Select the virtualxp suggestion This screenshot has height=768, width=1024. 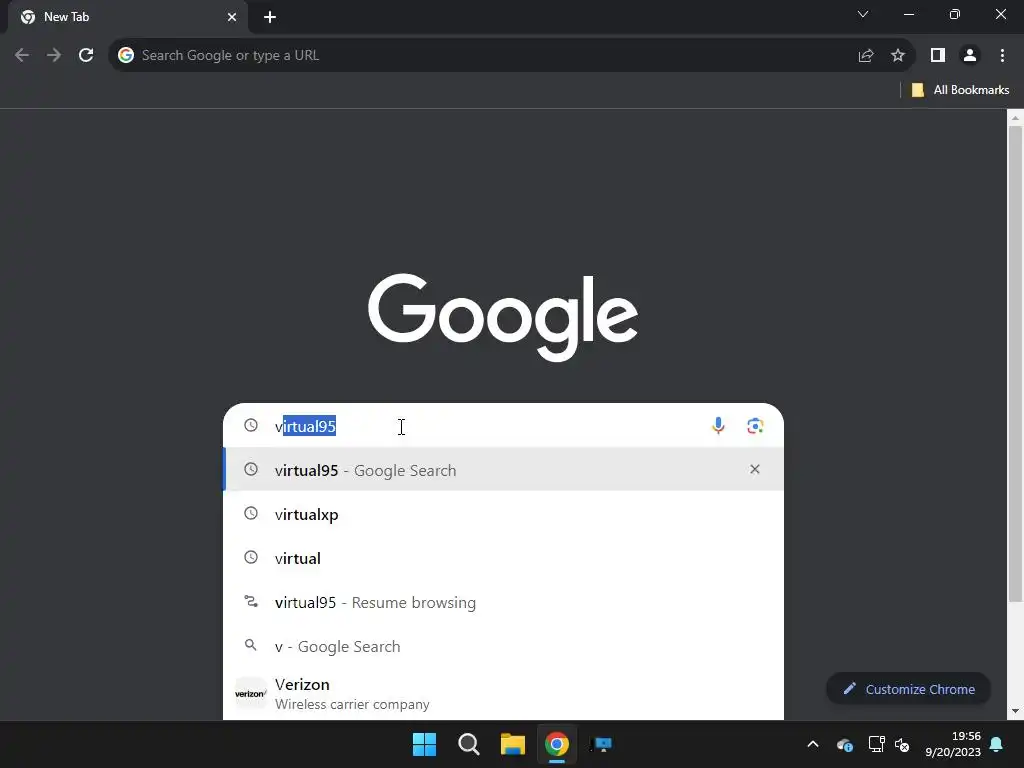503,514
